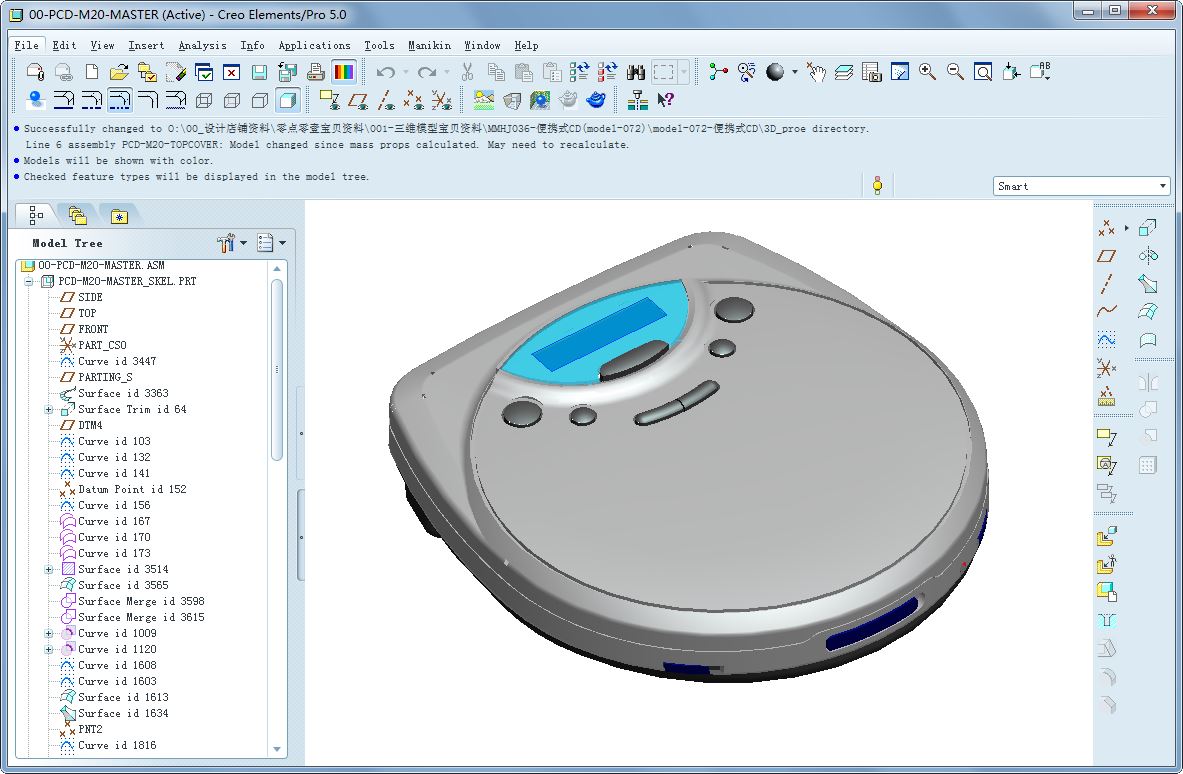The width and height of the screenshot is (1183, 774).
Task: Open the model tree Settings dropdown arrow
Action: (x=243, y=243)
